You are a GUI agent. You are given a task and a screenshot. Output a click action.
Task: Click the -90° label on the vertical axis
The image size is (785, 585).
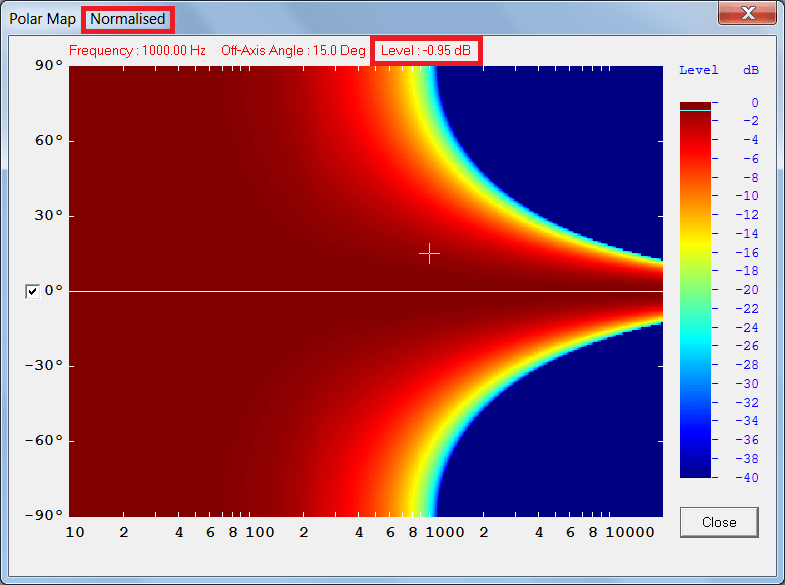point(45,515)
